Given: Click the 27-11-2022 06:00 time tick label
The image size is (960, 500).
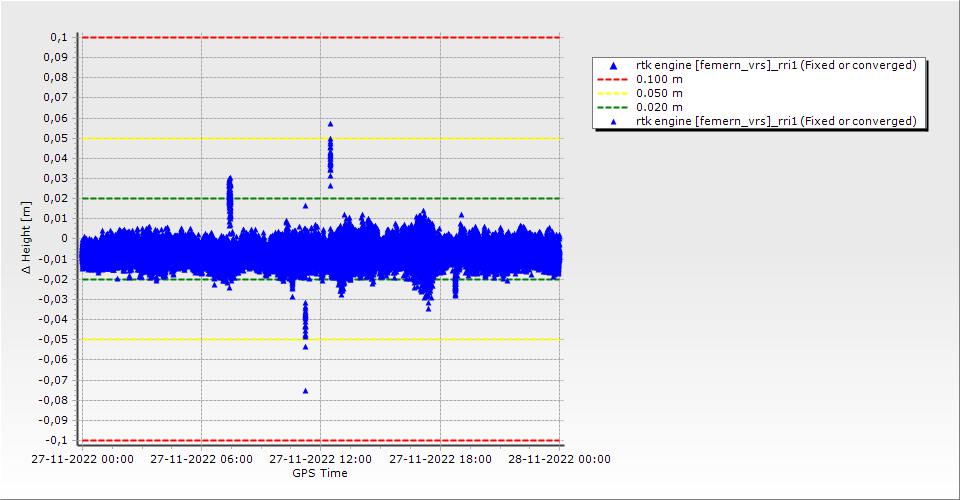Looking at the screenshot, I should tap(201, 460).
